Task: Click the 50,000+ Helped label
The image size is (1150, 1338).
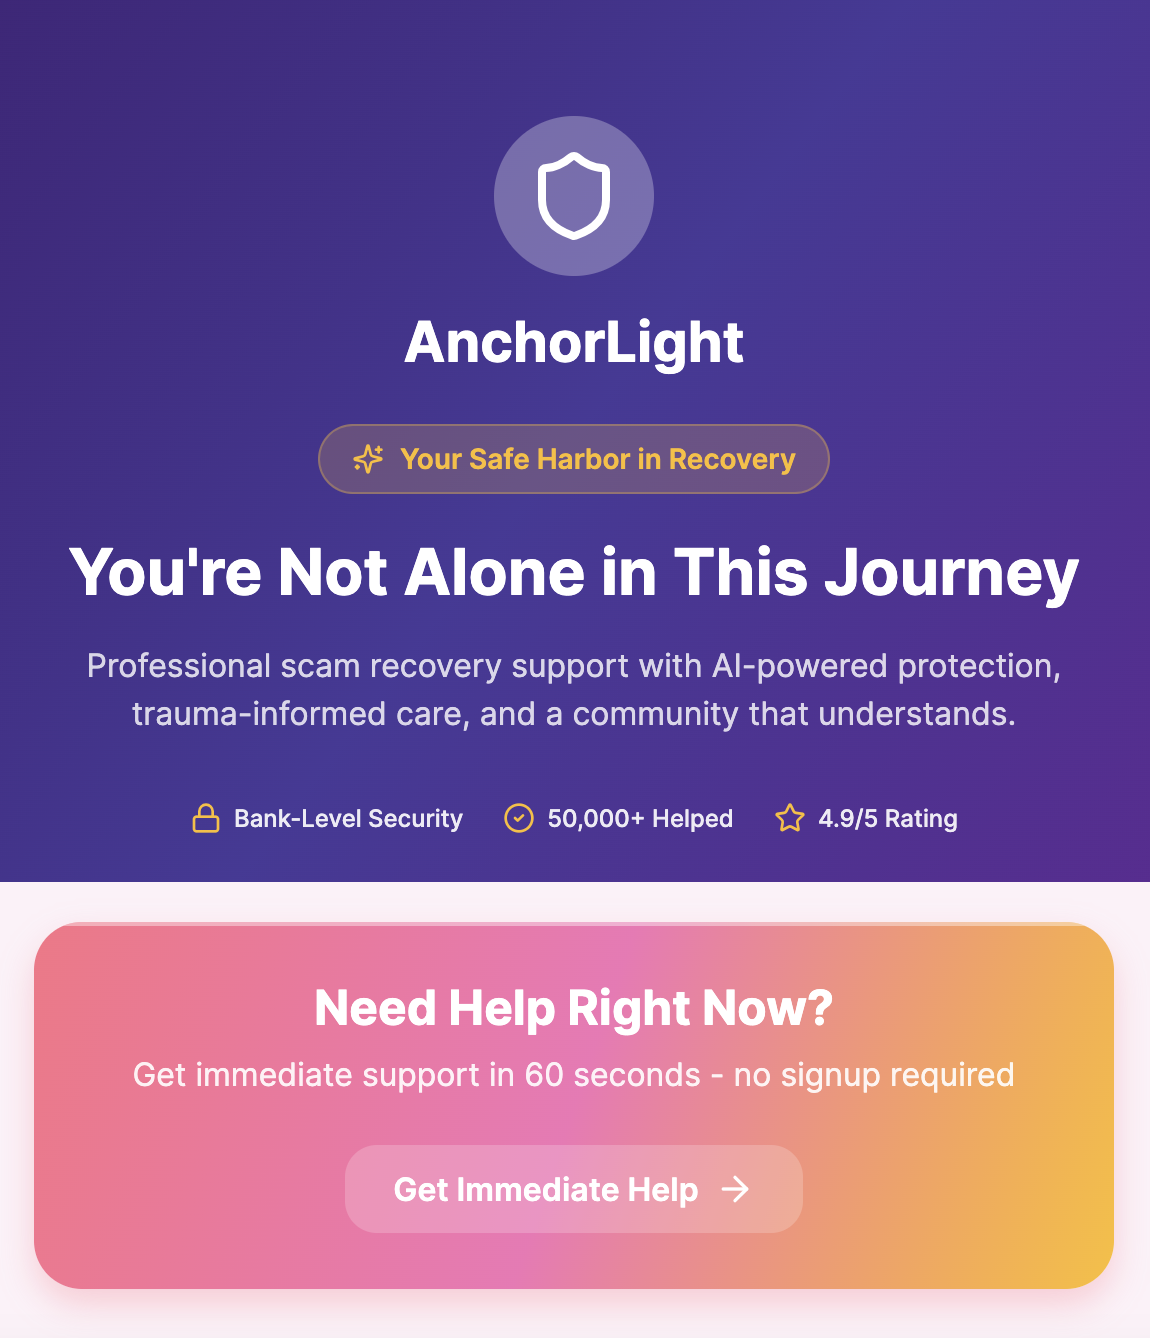Action: click(x=640, y=818)
